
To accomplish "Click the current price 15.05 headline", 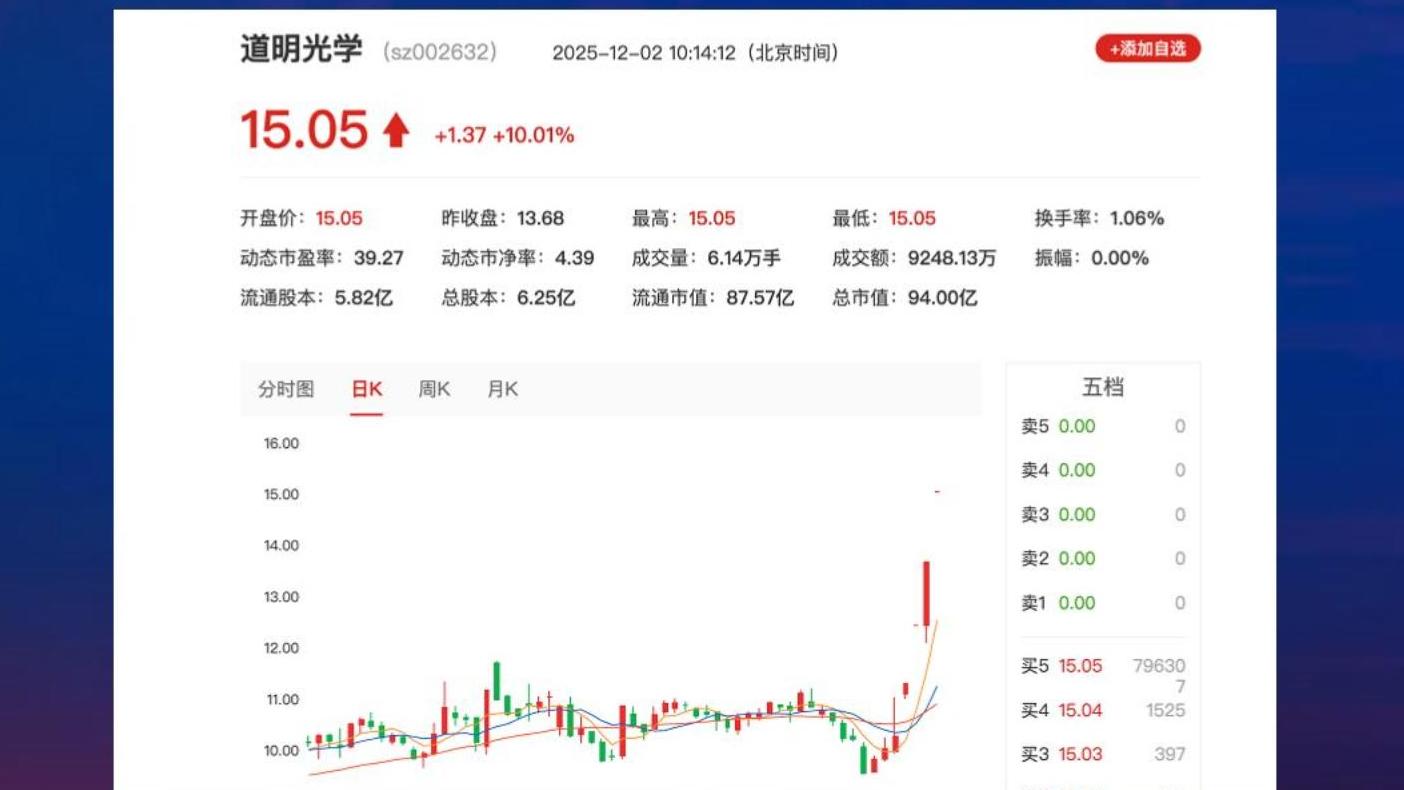I will coord(304,130).
